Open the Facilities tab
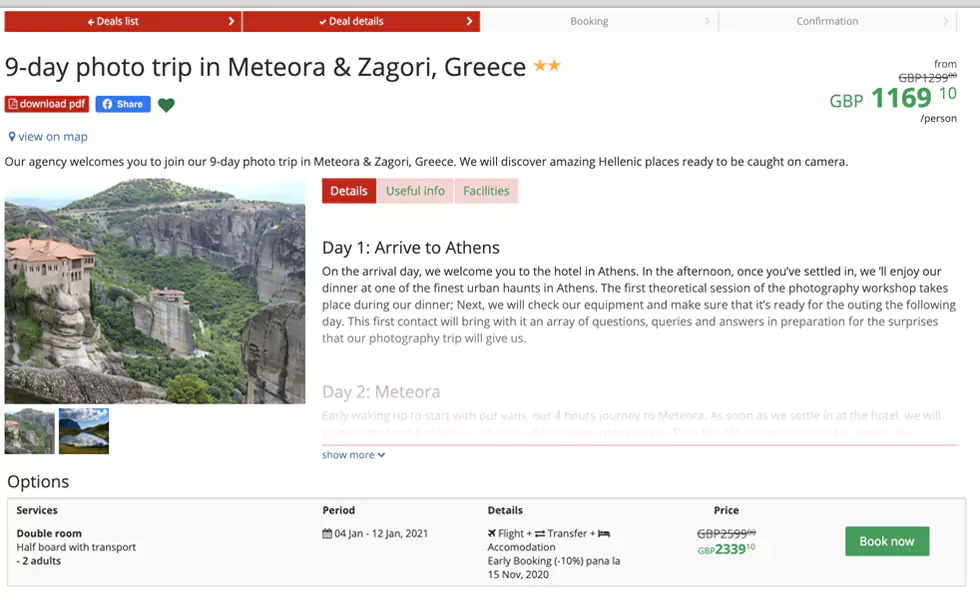Screen dimensions: 980x600 click(x=486, y=191)
